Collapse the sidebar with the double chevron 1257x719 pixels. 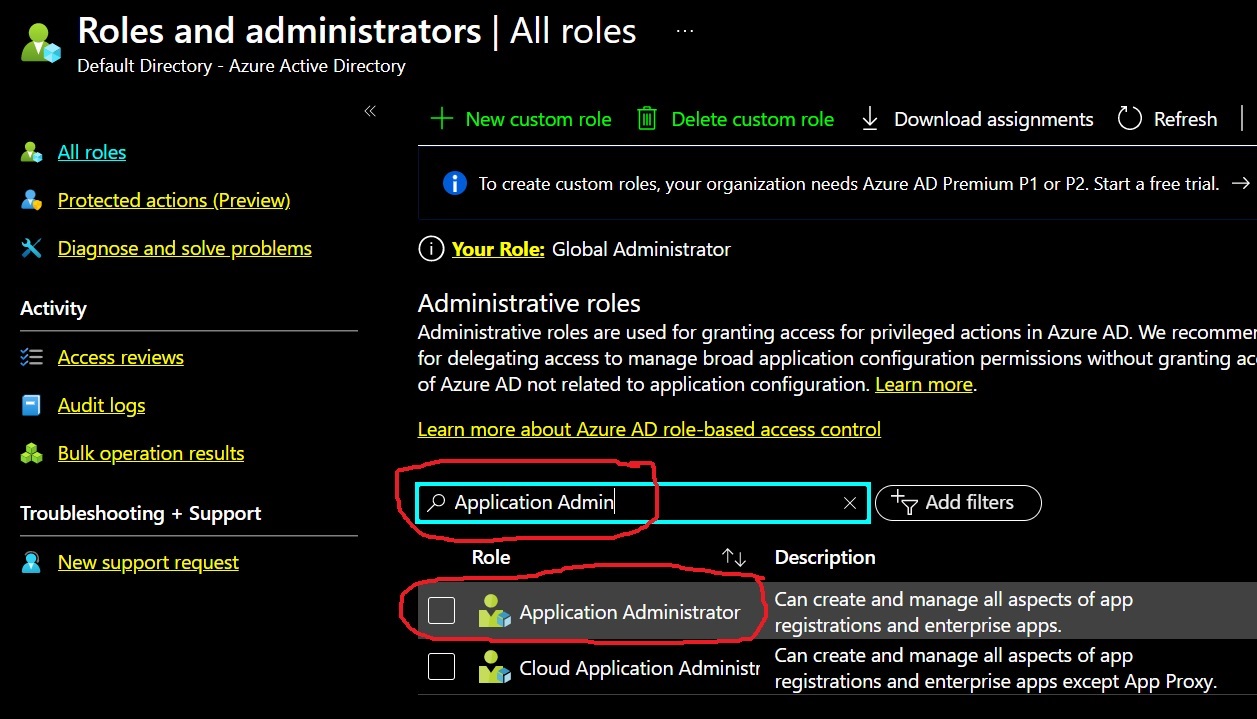click(x=370, y=111)
